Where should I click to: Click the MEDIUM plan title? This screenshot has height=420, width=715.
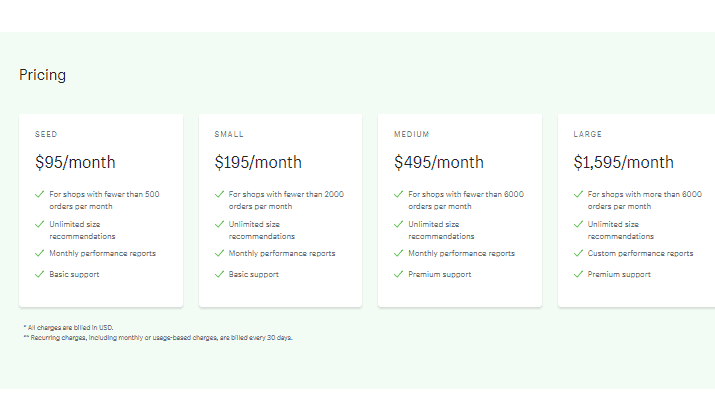tap(412, 134)
